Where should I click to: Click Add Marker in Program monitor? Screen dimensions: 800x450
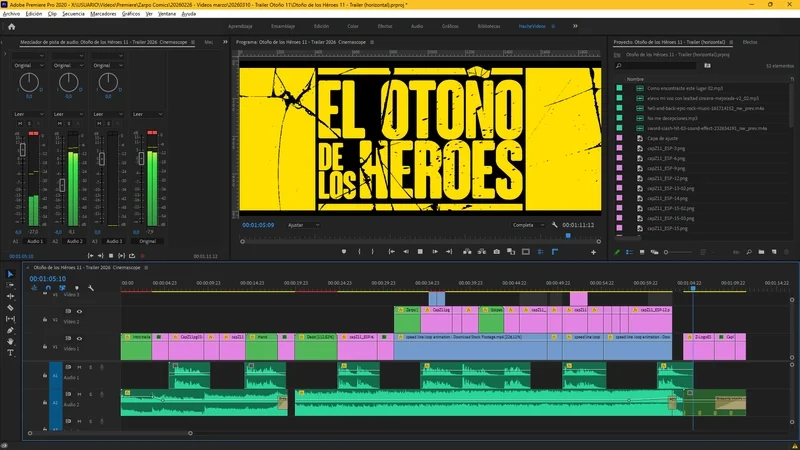[344, 252]
